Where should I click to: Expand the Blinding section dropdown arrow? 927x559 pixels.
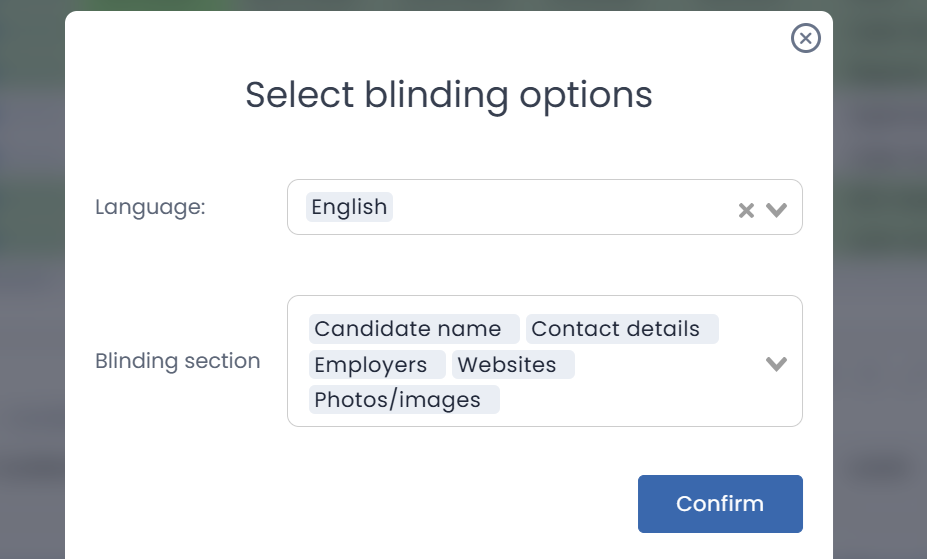coord(777,364)
